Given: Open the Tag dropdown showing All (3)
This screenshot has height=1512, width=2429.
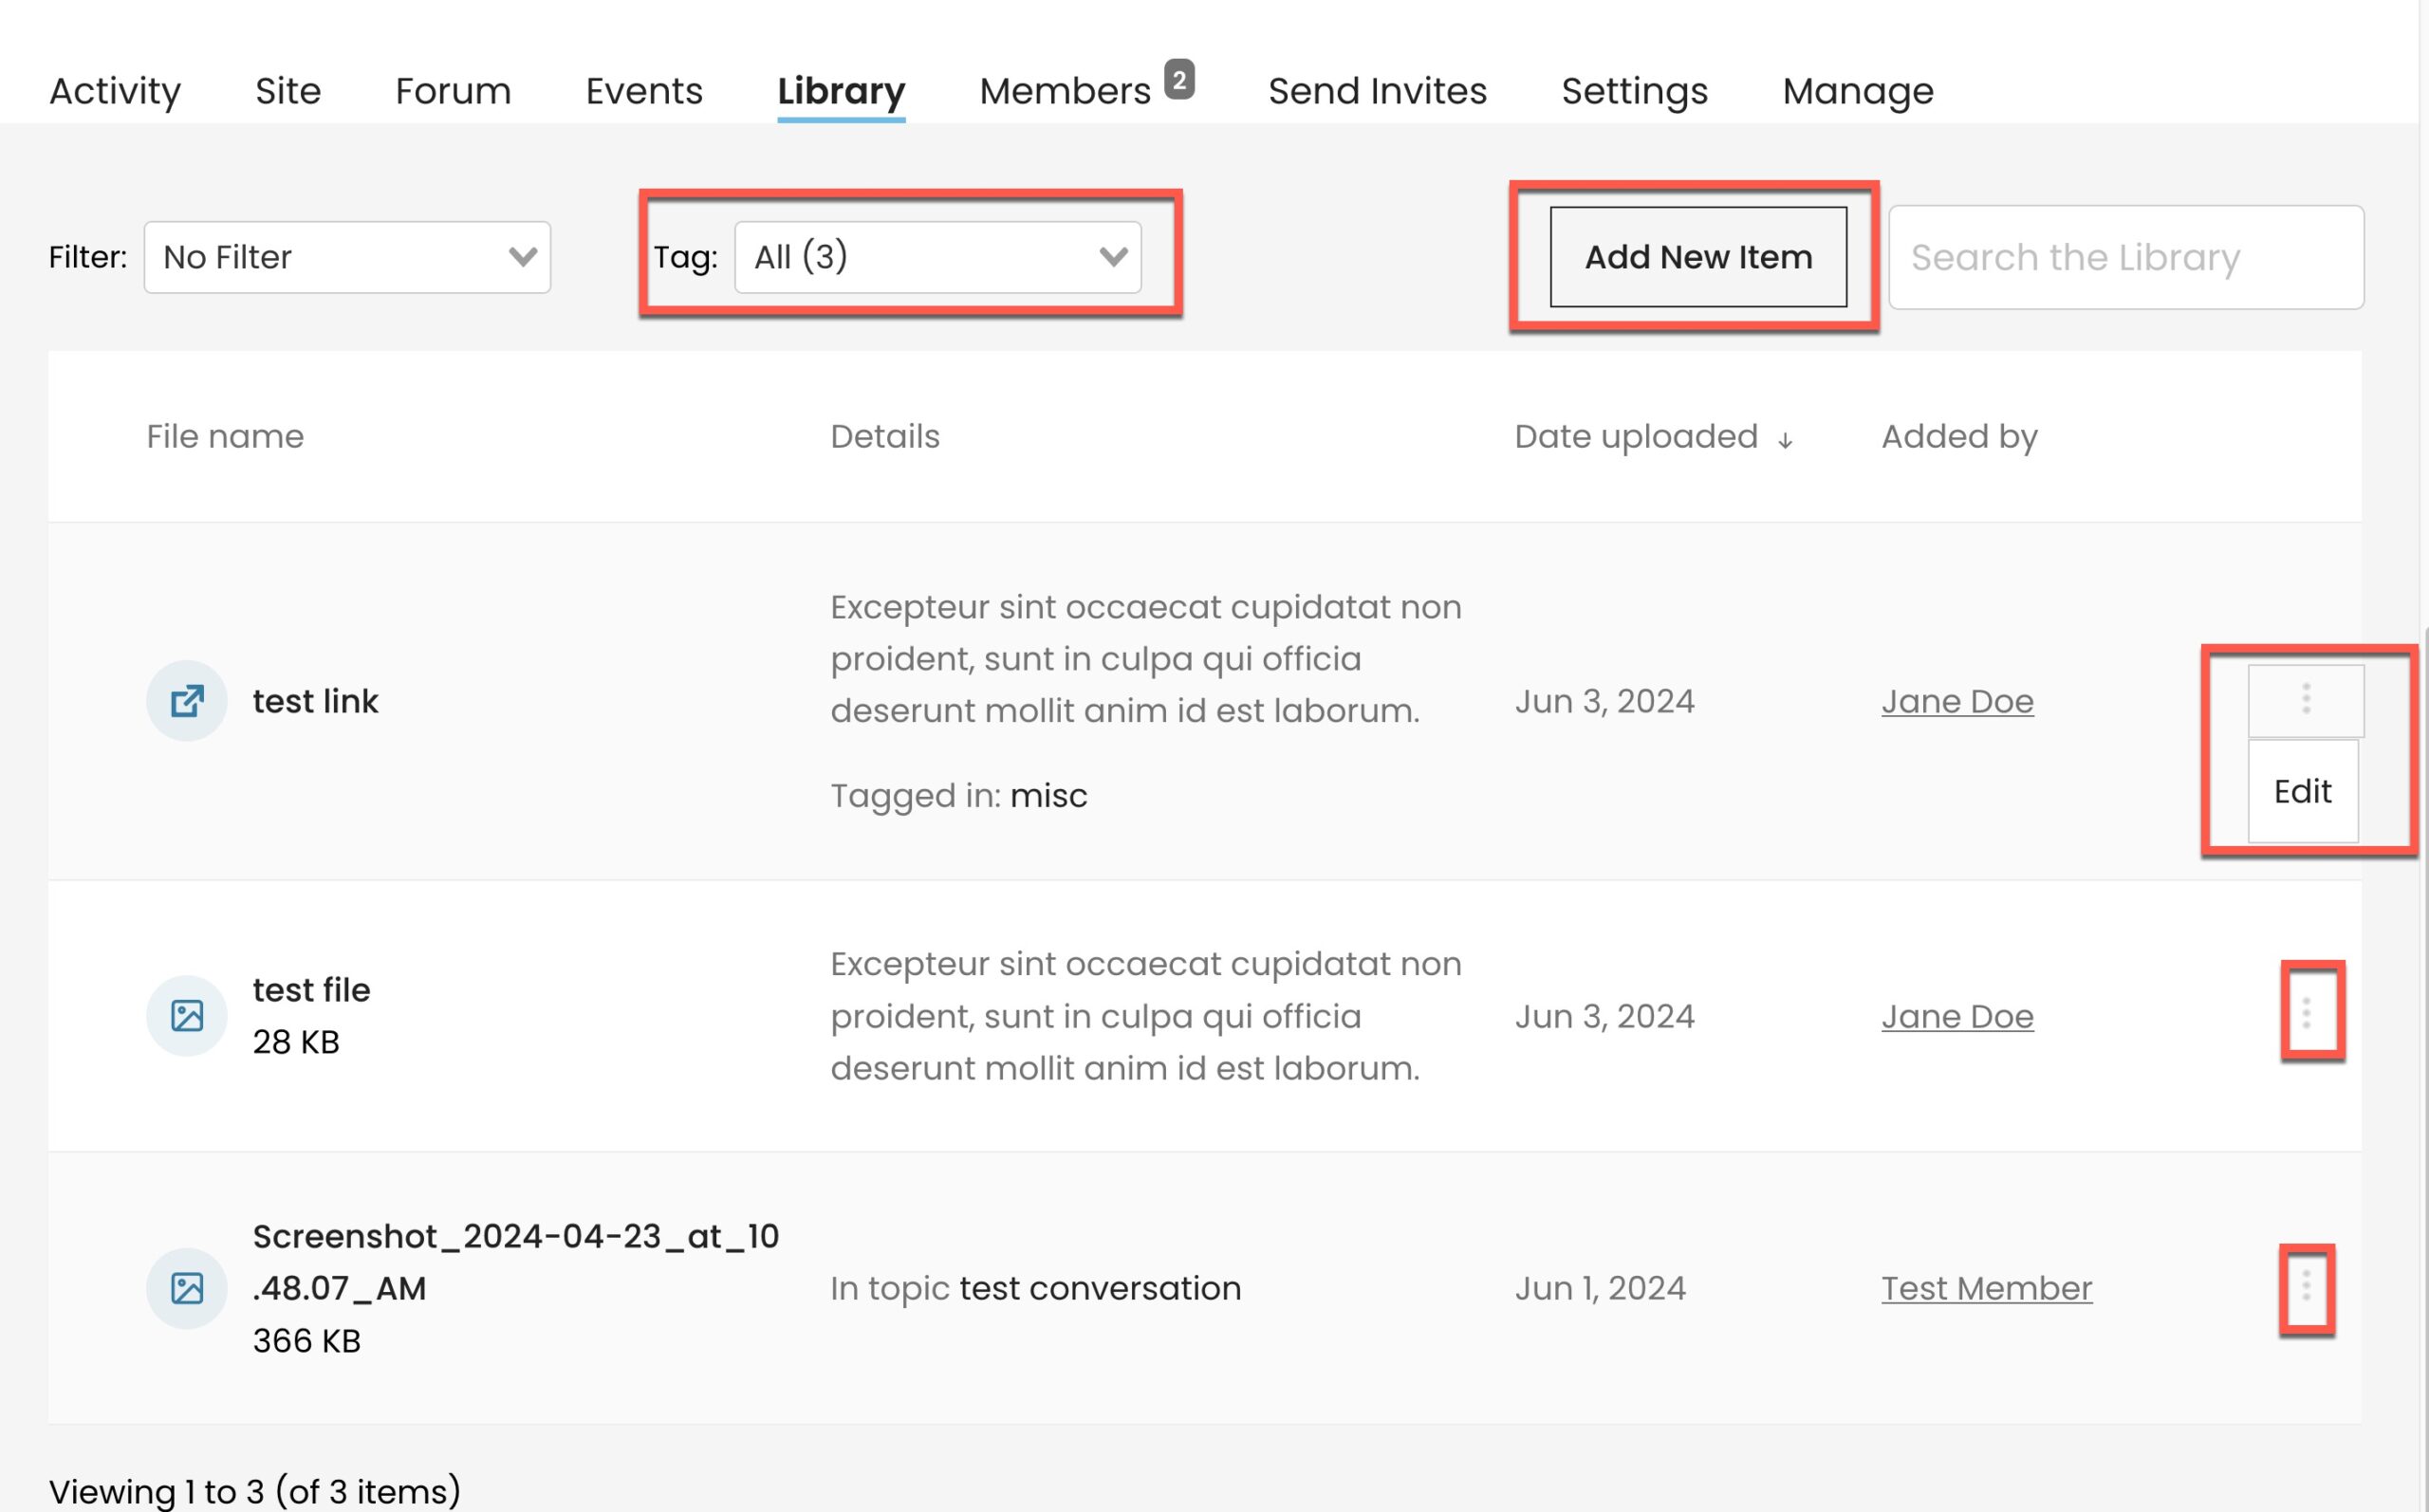Looking at the screenshot, I should 936,257.
